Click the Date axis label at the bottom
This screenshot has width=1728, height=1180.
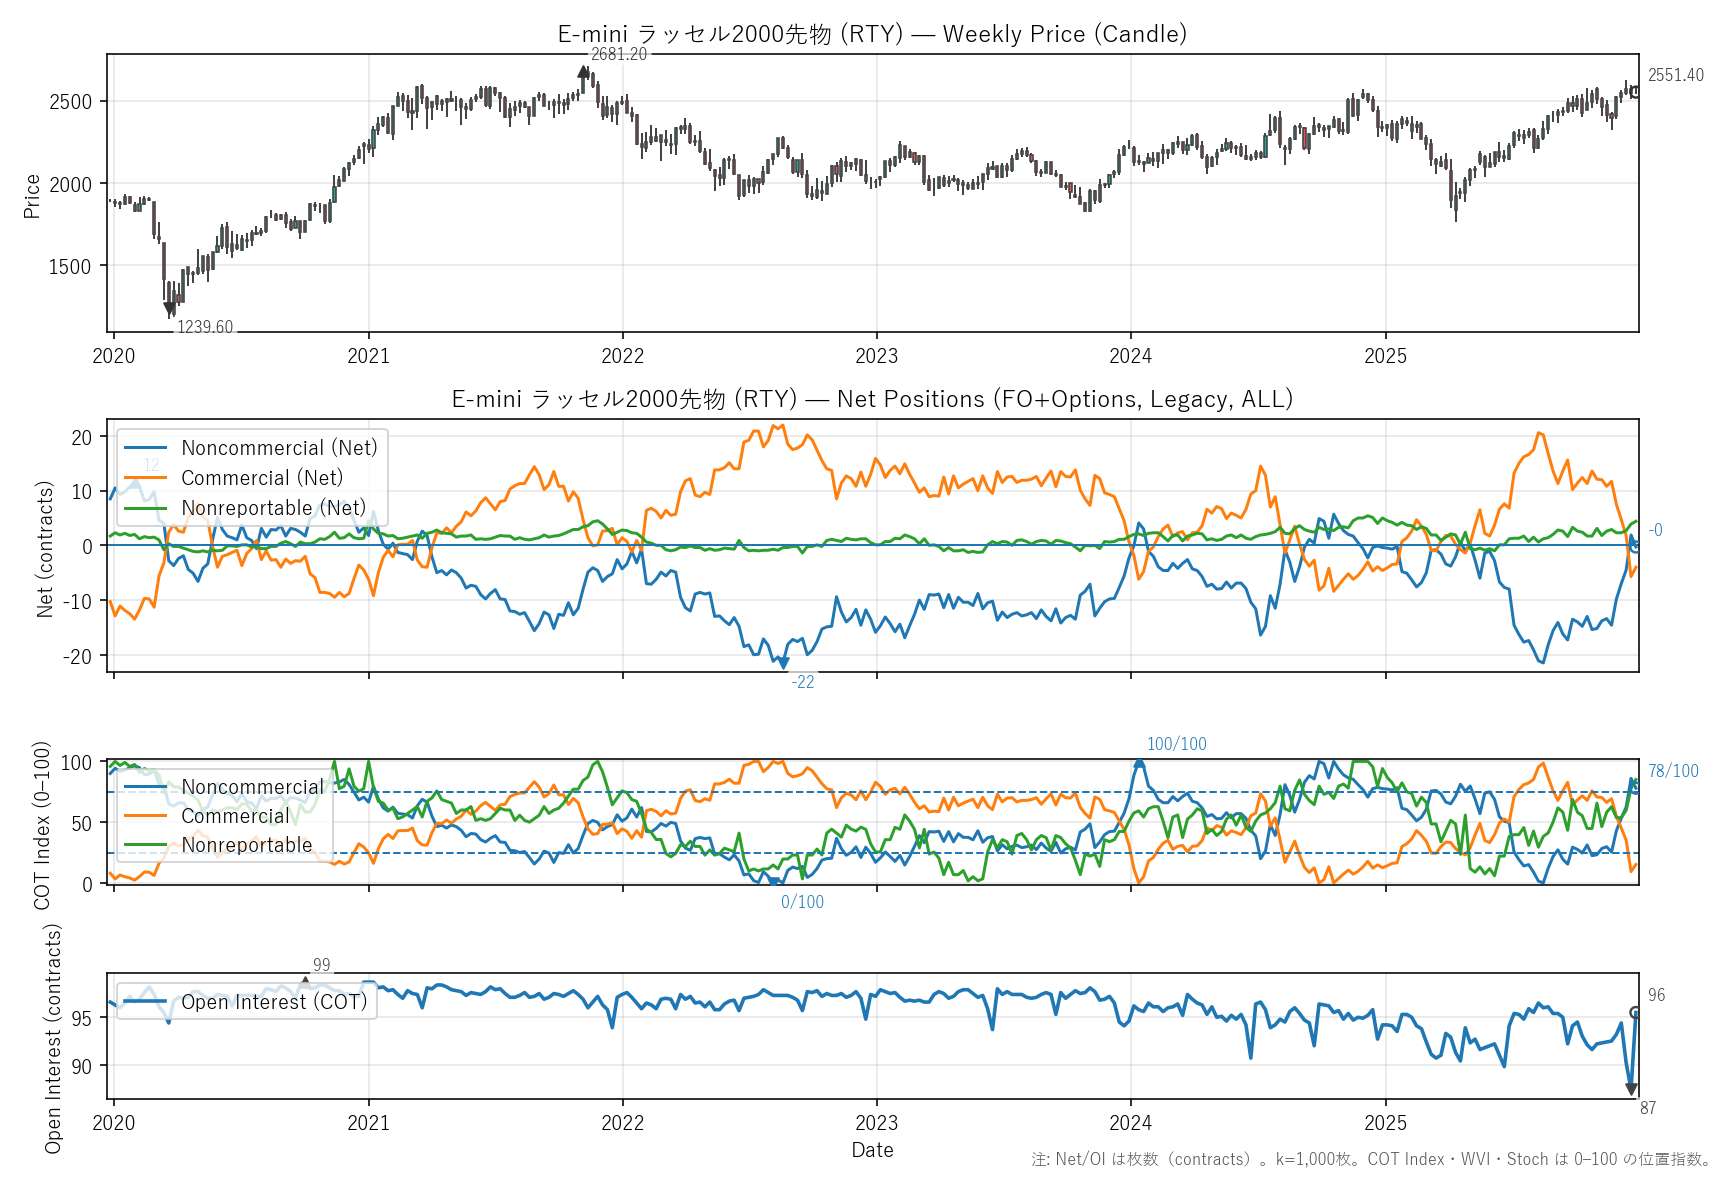pyautogui.click(x=872, y=1150)
